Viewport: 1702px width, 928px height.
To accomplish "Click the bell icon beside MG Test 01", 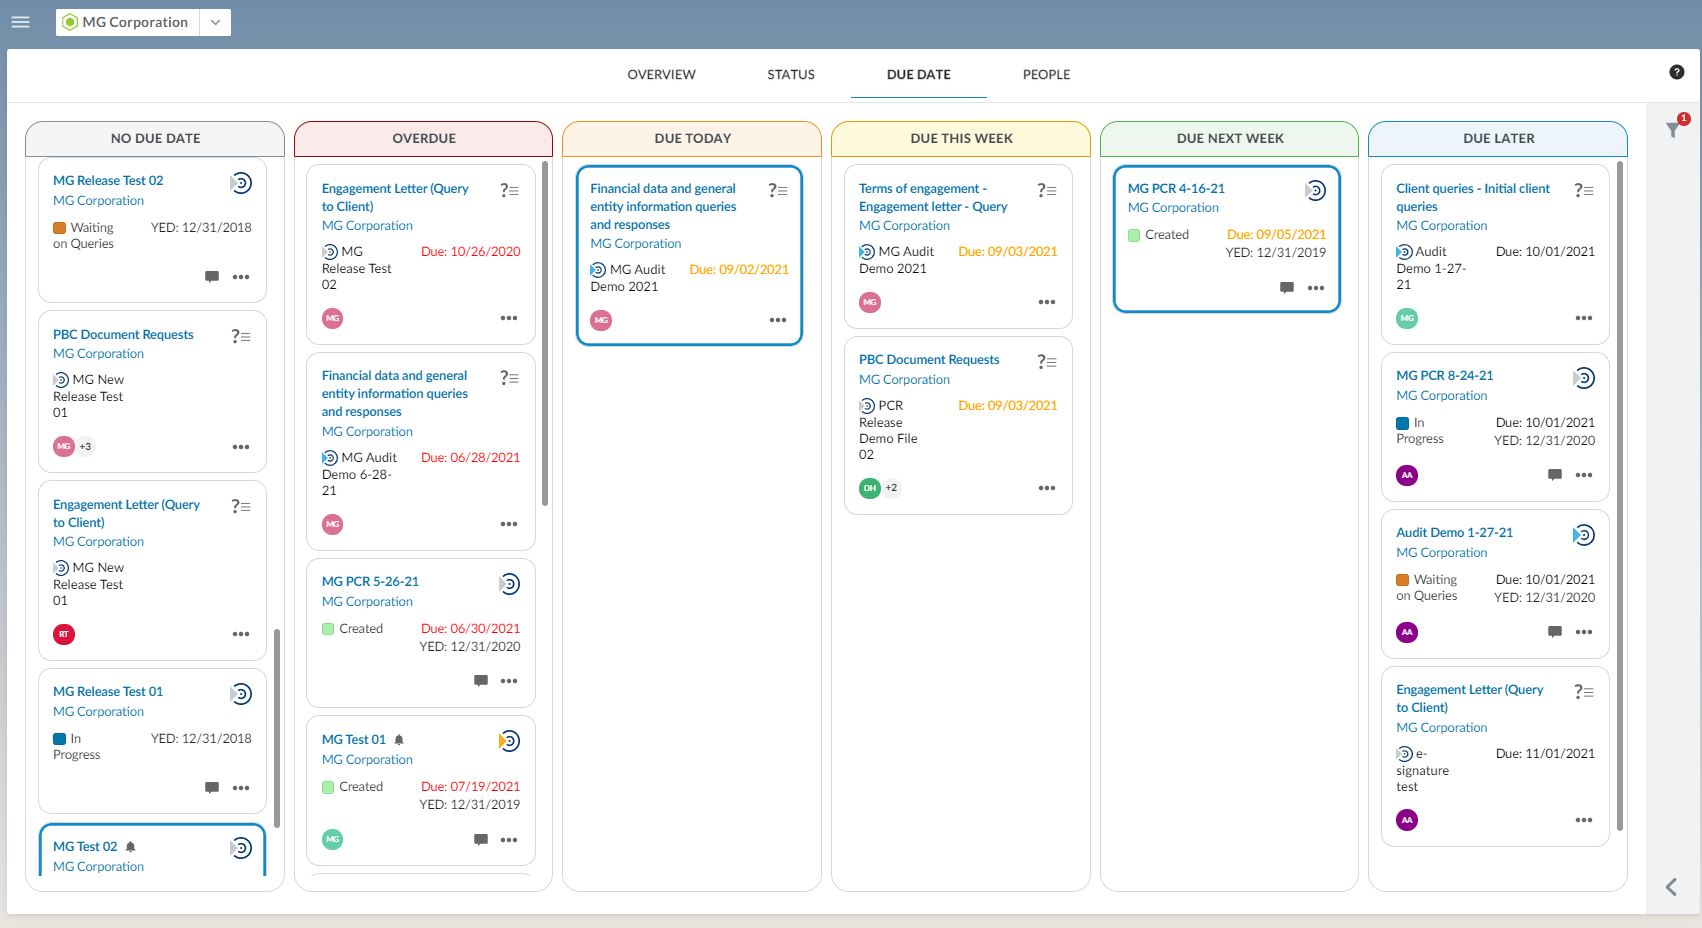I will coord(399,740).
